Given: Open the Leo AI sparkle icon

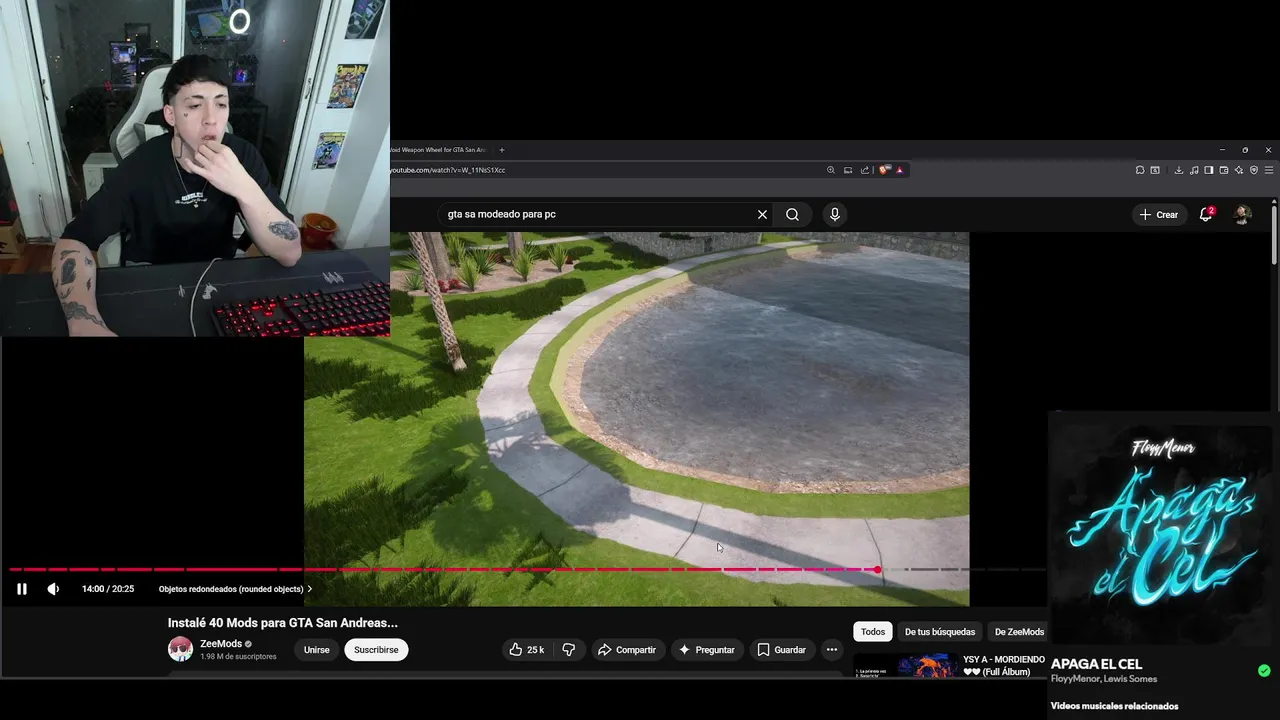Looking at the screenshot, I should click(x=1239, y=170).
